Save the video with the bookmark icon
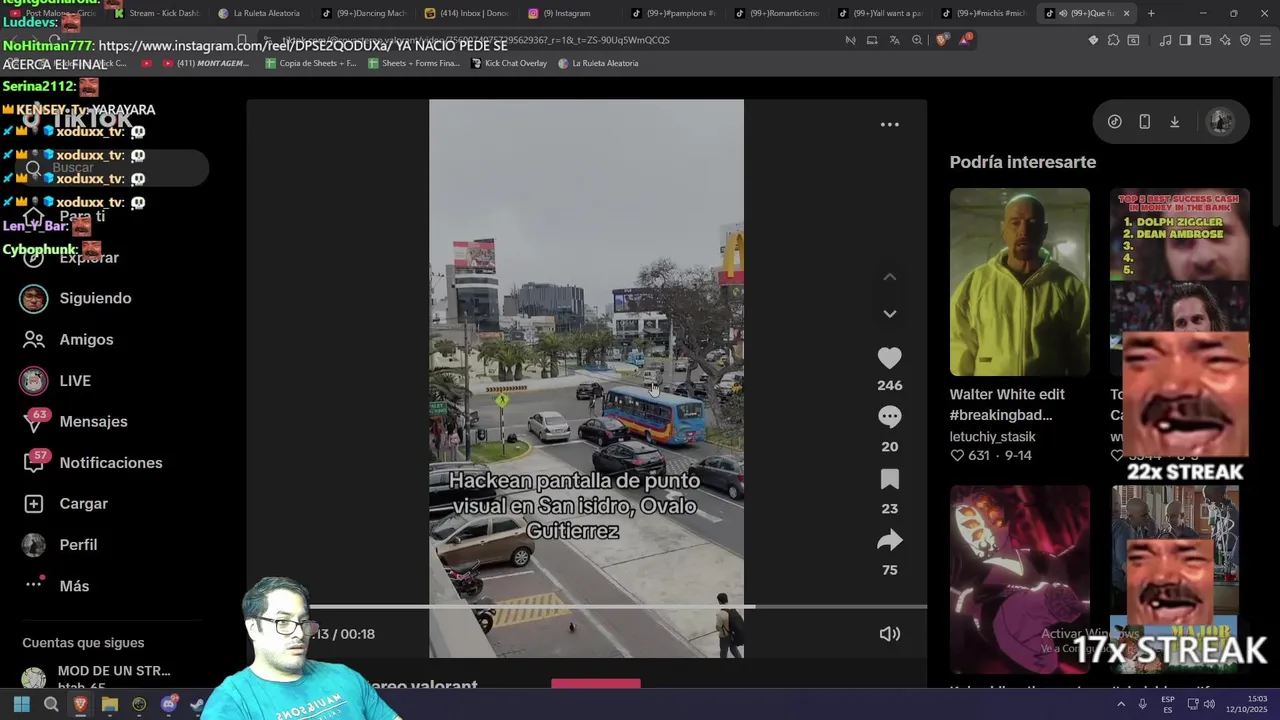 (889, 479)
